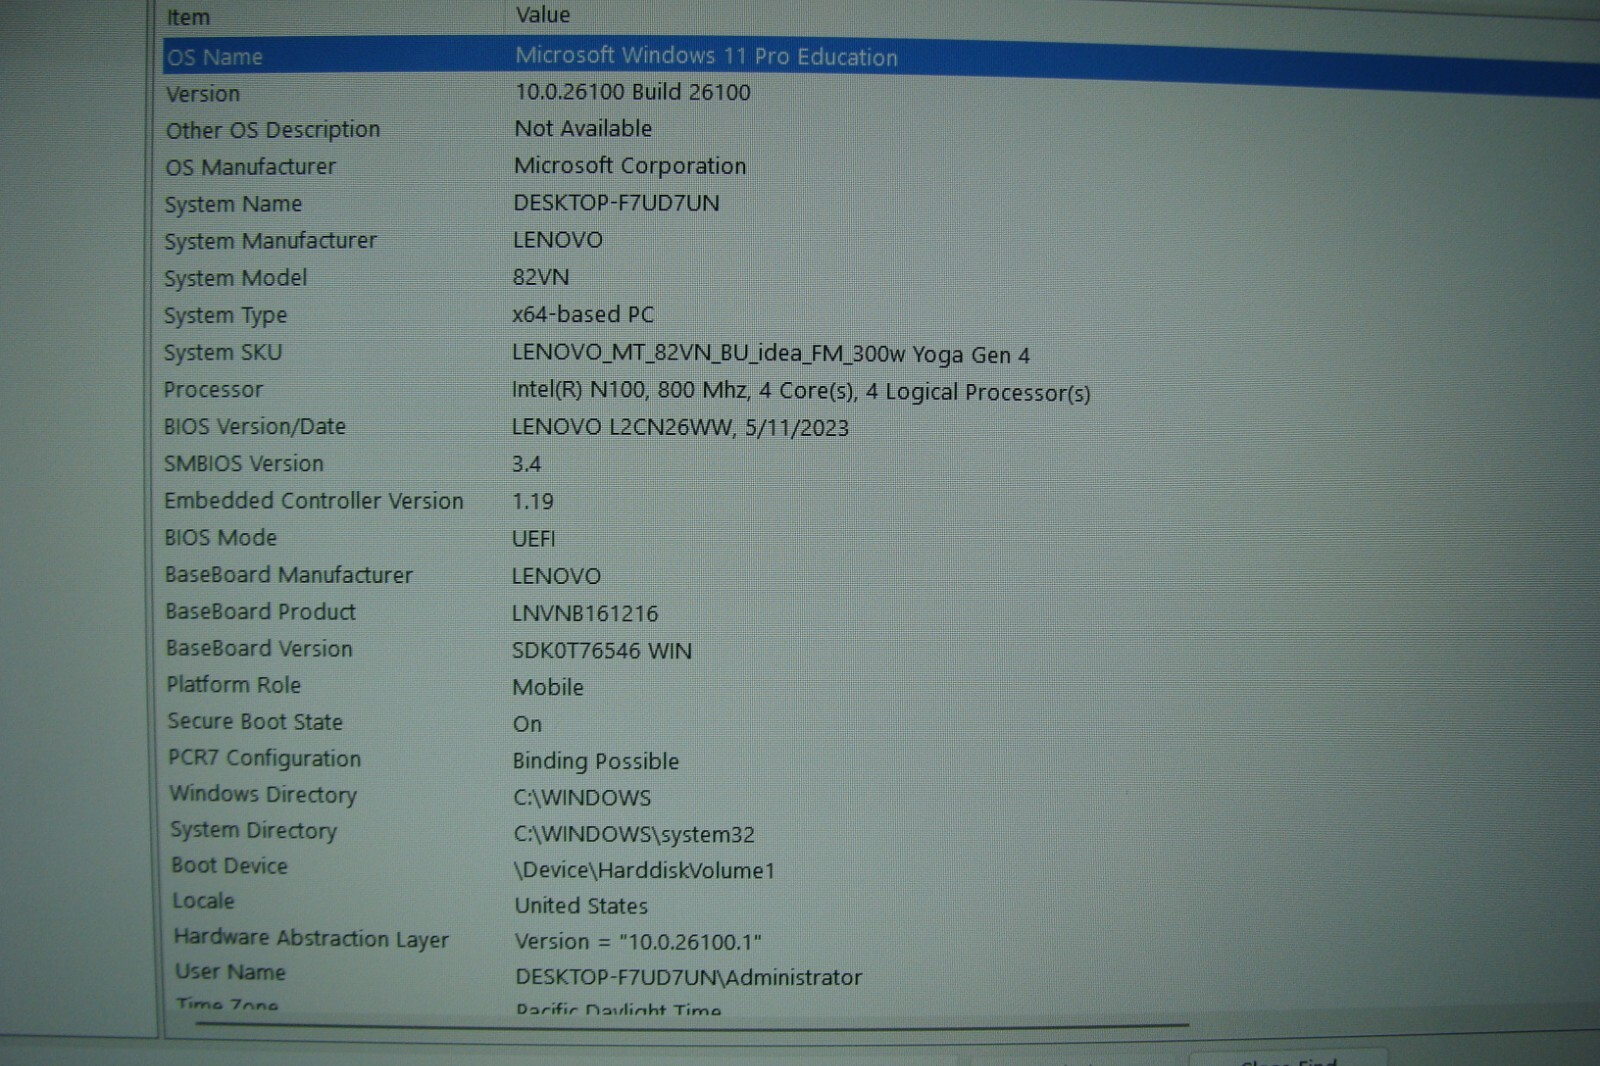The image size is (1600, 1066).
Task: Select the LENOVO_MT_82VN SKU value
Action: (x=770, y=354)
